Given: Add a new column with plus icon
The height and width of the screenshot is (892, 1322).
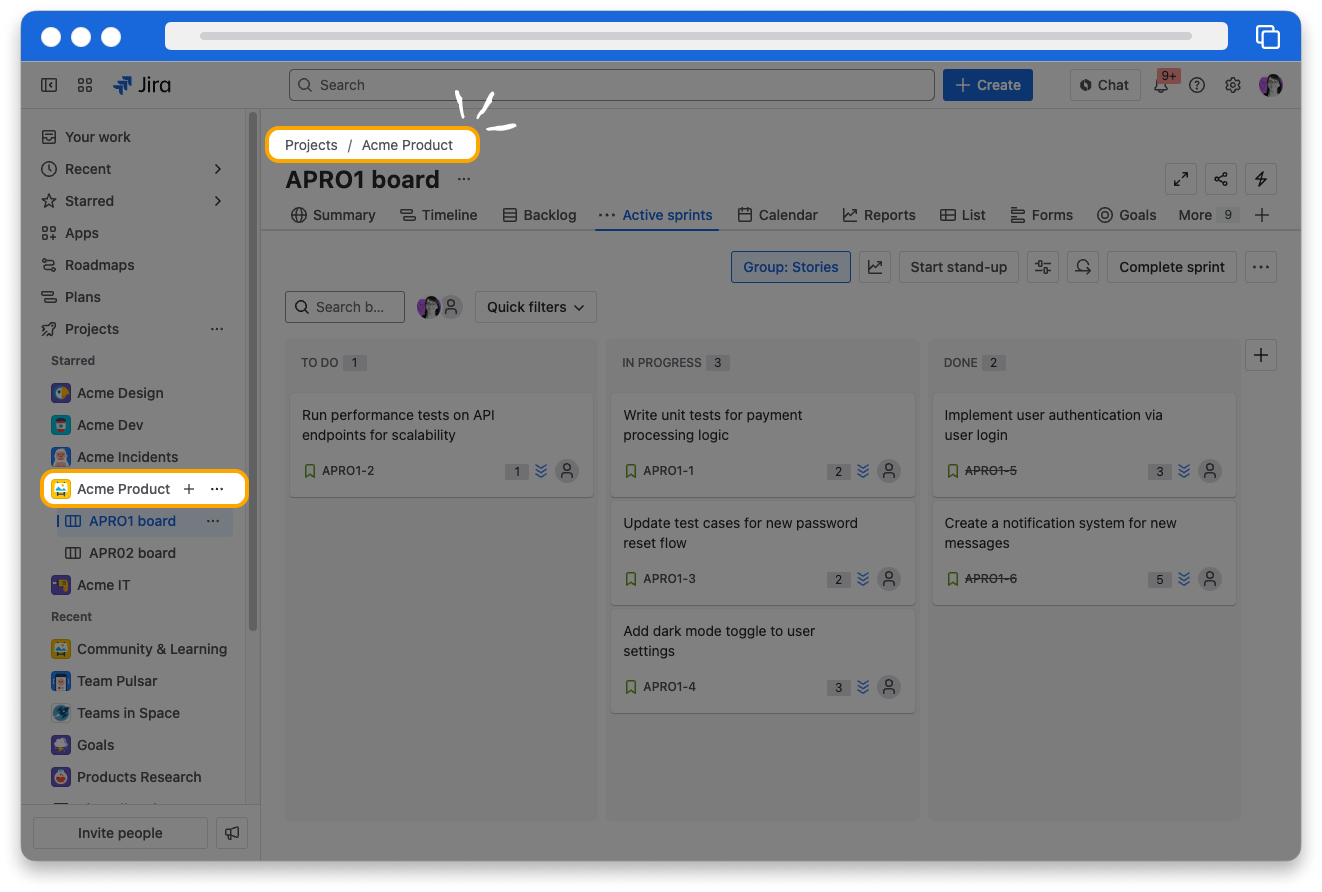Looking at the screenshot, I should coord(1261,355).
